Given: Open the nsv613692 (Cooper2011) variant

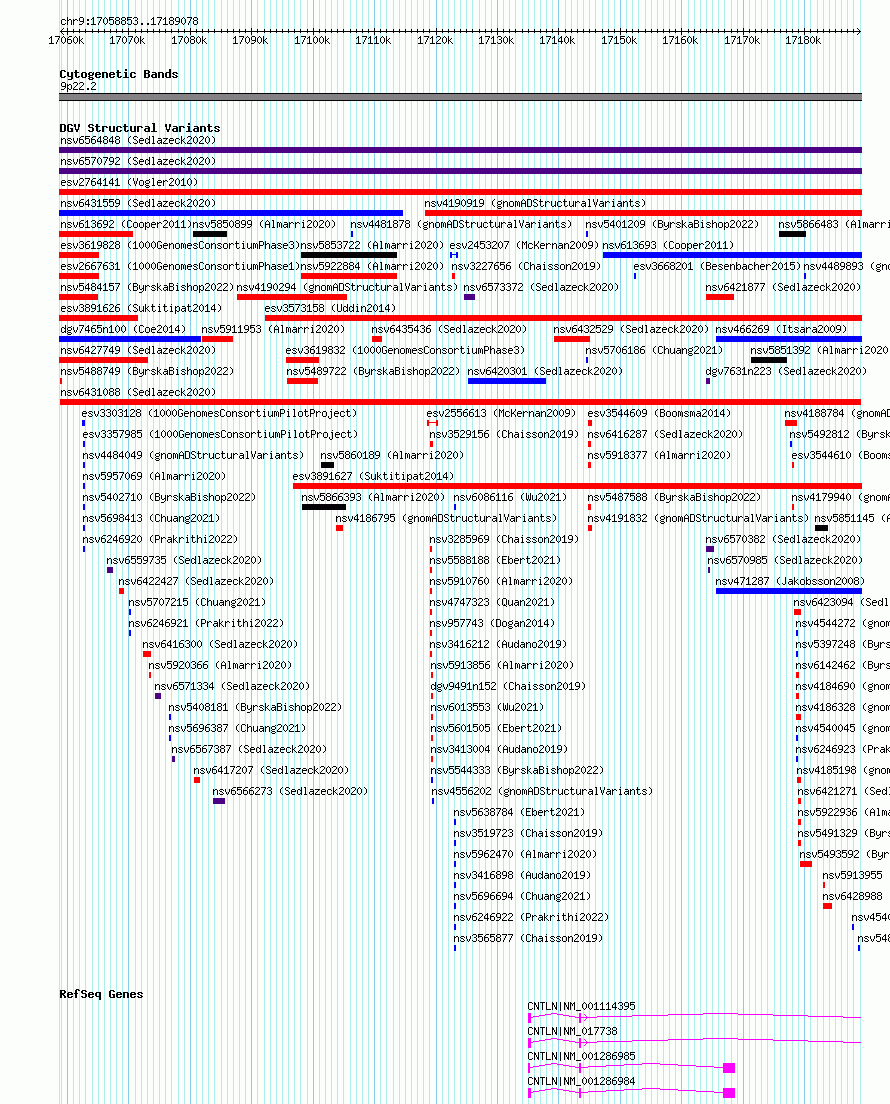Looking at the screenshot, I should point(126,225).
